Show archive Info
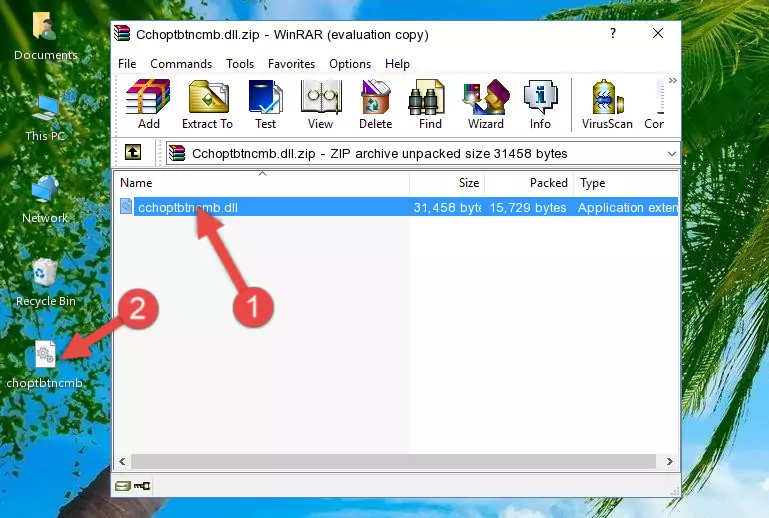The image size is (769, 518). 540,104
